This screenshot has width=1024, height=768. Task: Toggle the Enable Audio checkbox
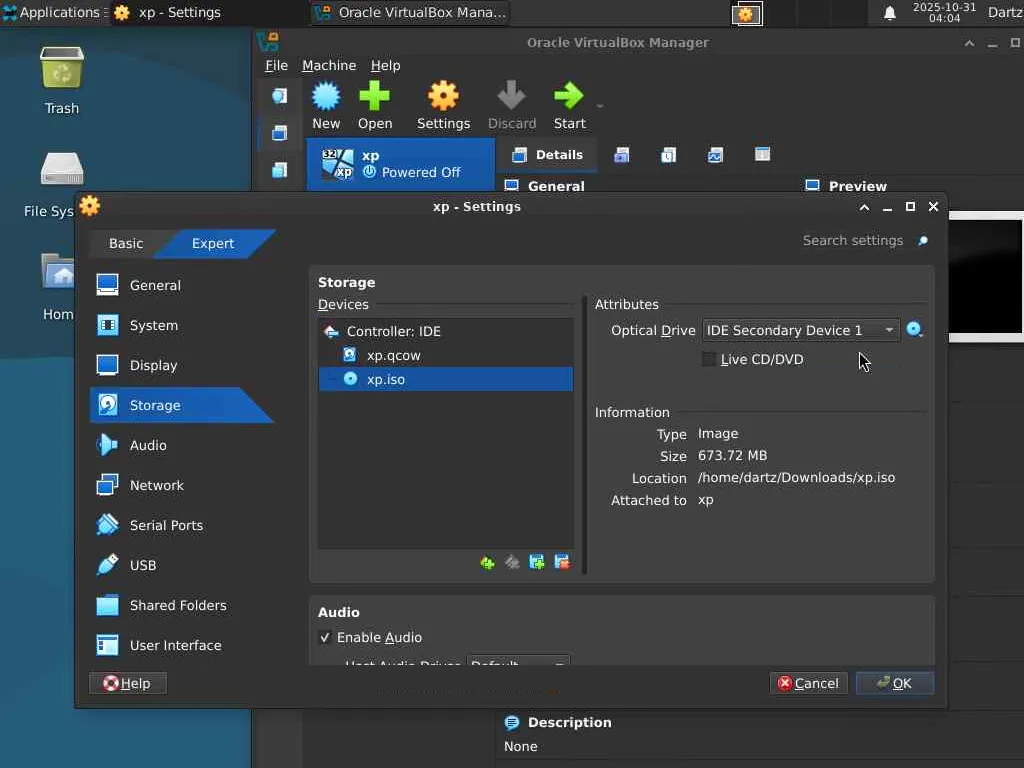point(325,637)
